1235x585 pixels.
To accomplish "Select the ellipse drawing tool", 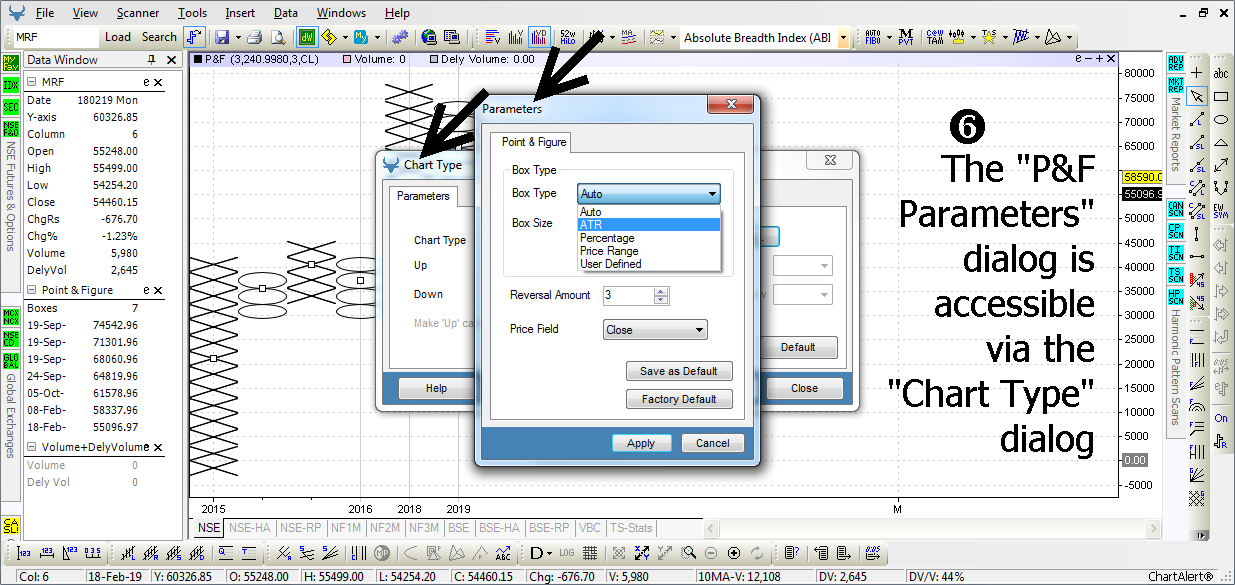I will [x=1221, y=120].
